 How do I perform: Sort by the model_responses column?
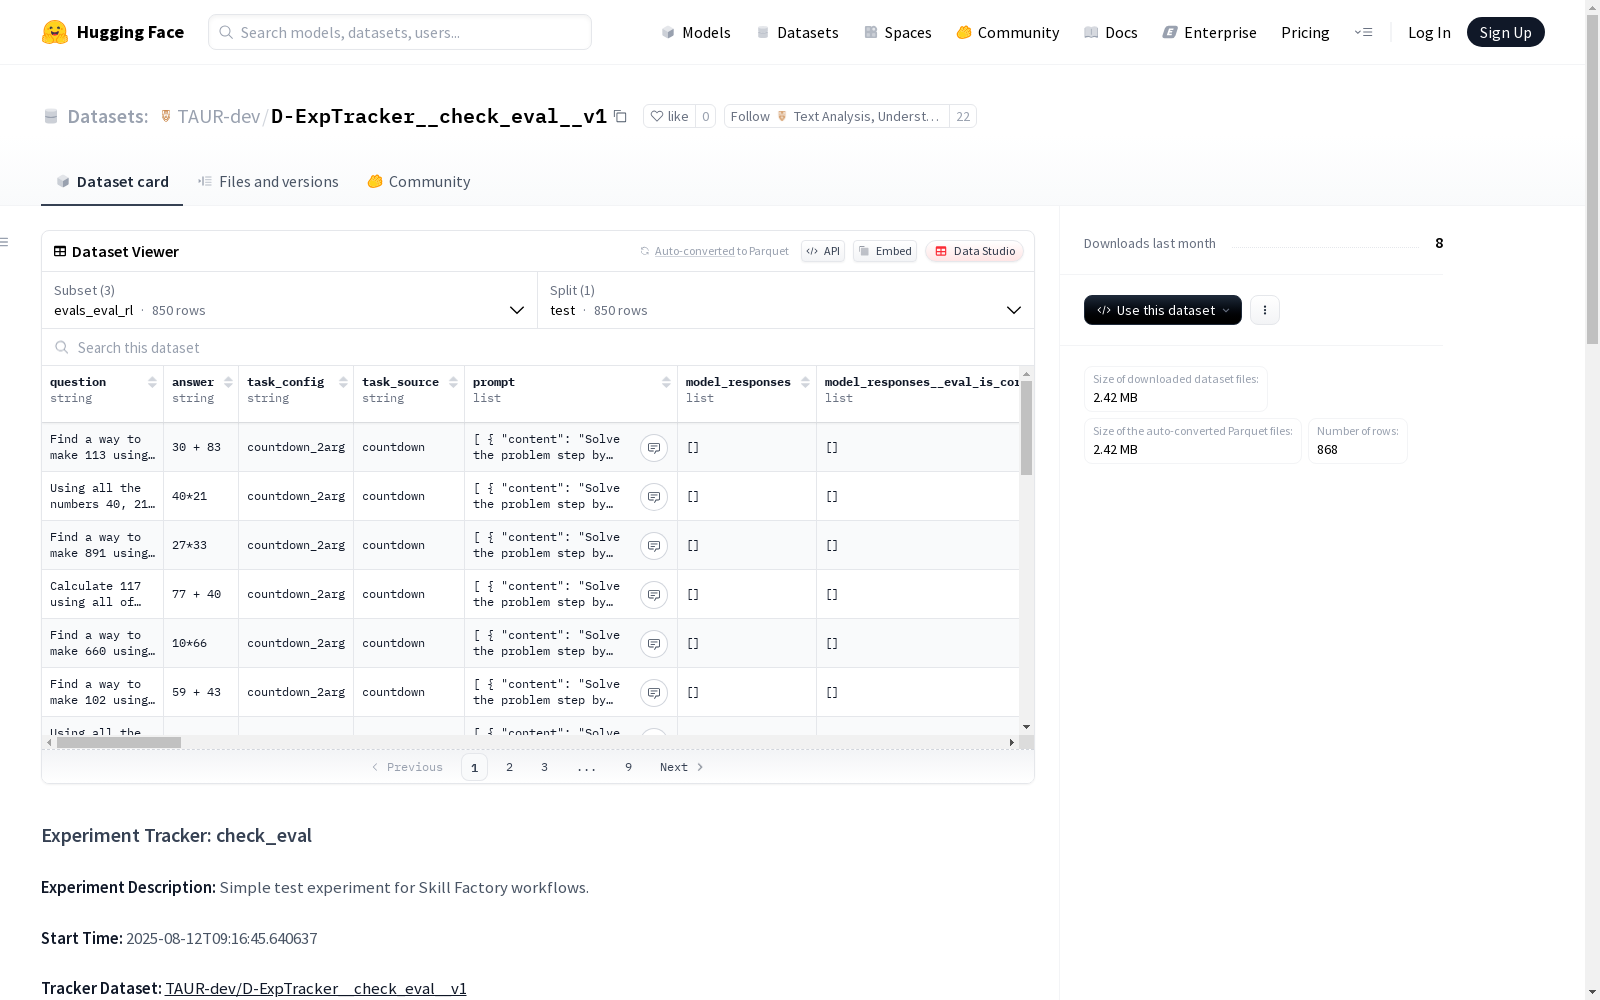coord(805,382)
